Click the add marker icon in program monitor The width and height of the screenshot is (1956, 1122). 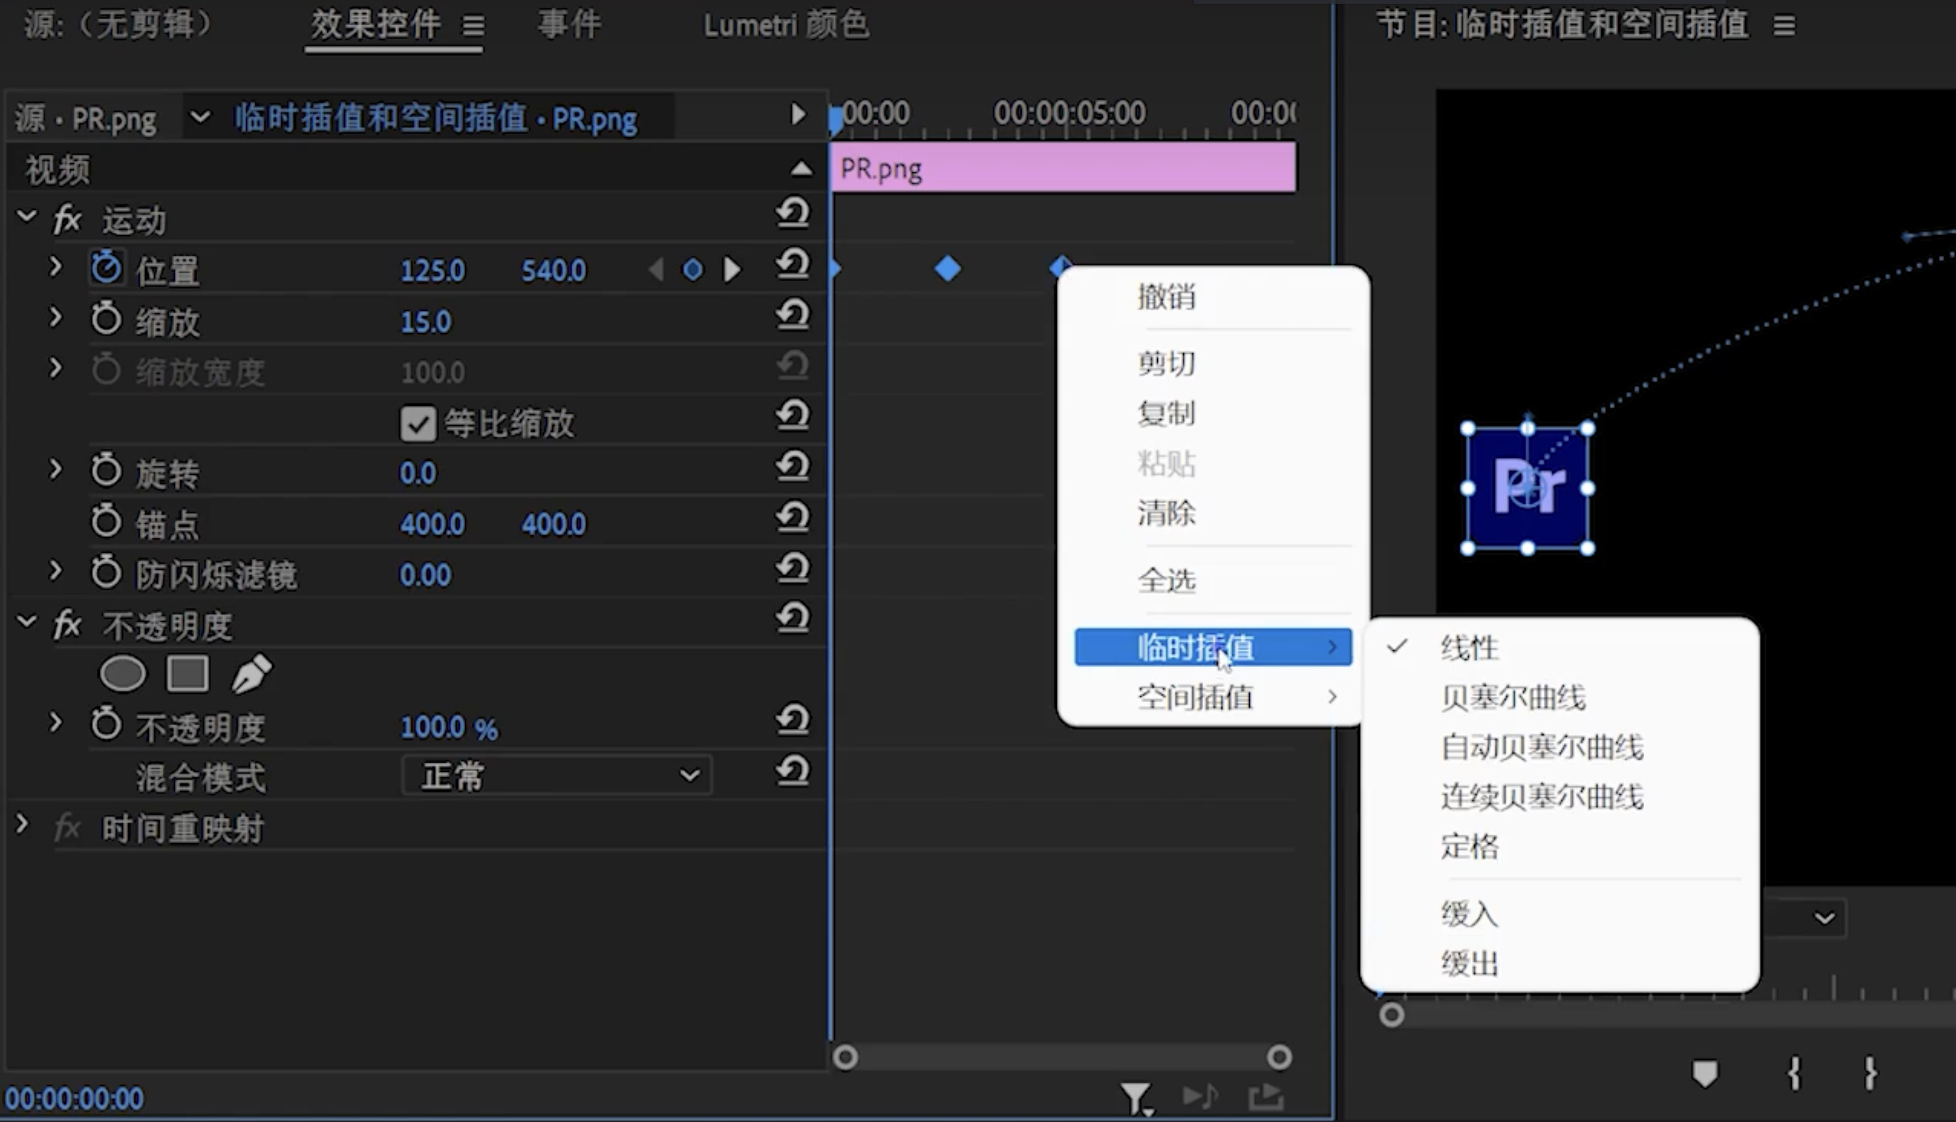pyautogui.click(x=1704, y=1073)
